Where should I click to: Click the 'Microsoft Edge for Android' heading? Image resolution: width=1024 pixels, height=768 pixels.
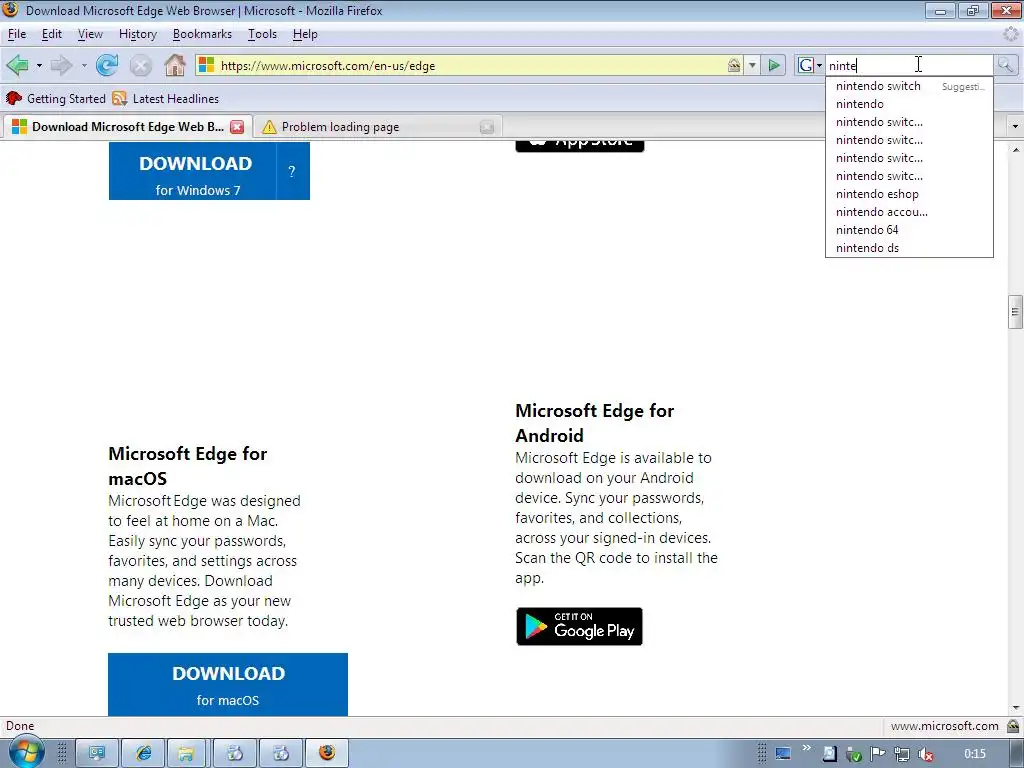(x=594, y=423)
